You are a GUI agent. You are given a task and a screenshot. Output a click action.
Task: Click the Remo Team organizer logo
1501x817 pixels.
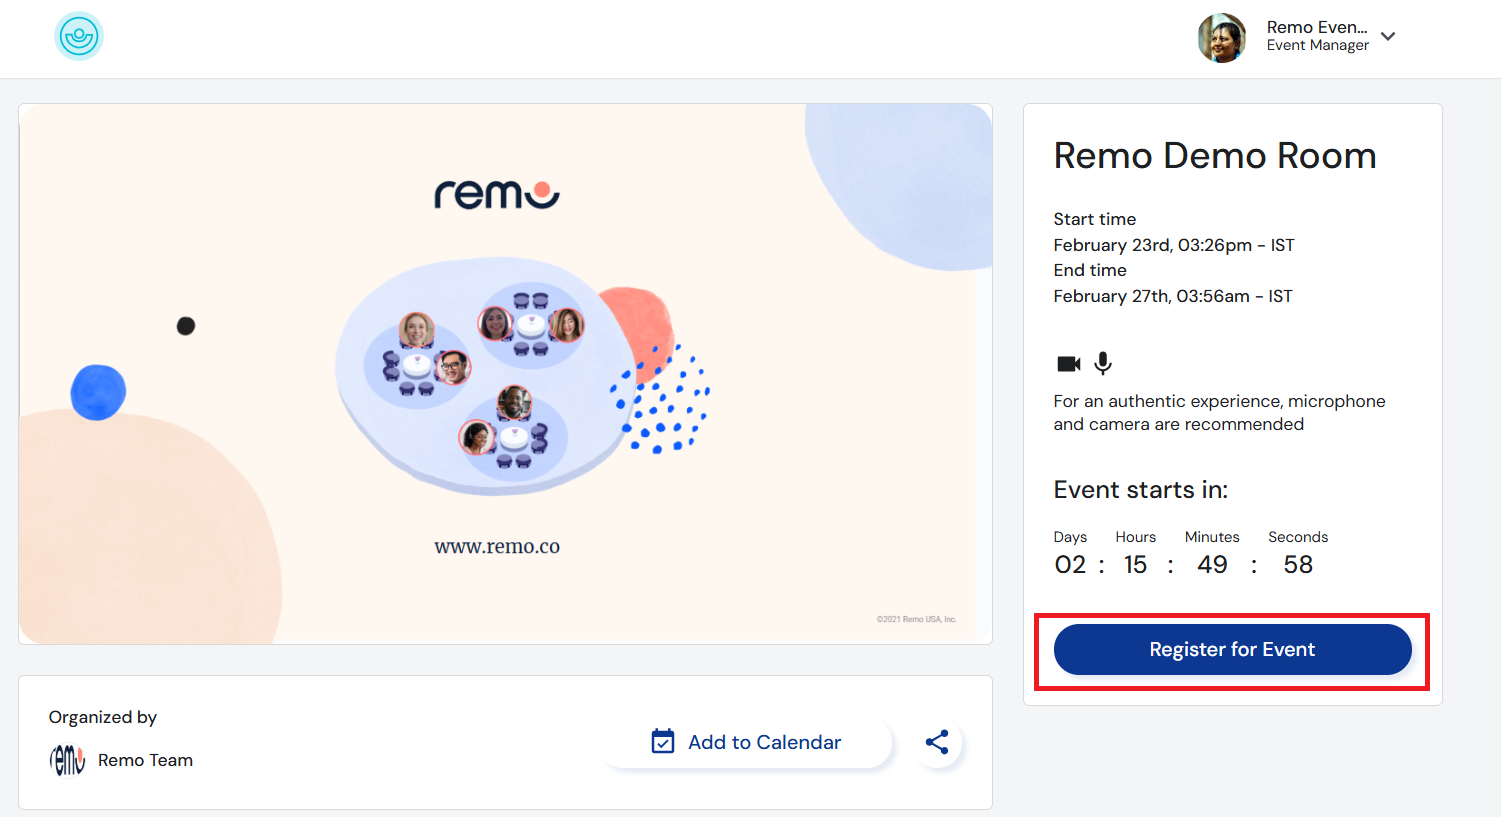click(x=67, y=760)
